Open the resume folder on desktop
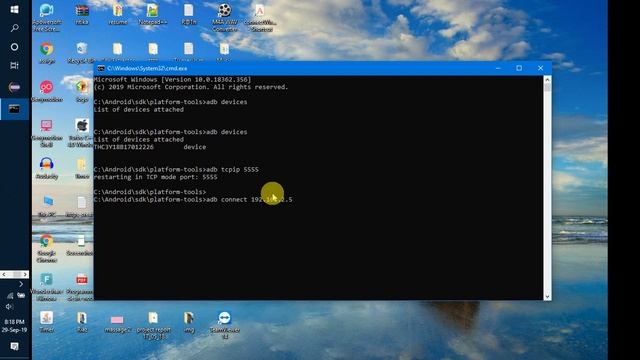Viewport: 640px width, 360px height. [118, 15]
